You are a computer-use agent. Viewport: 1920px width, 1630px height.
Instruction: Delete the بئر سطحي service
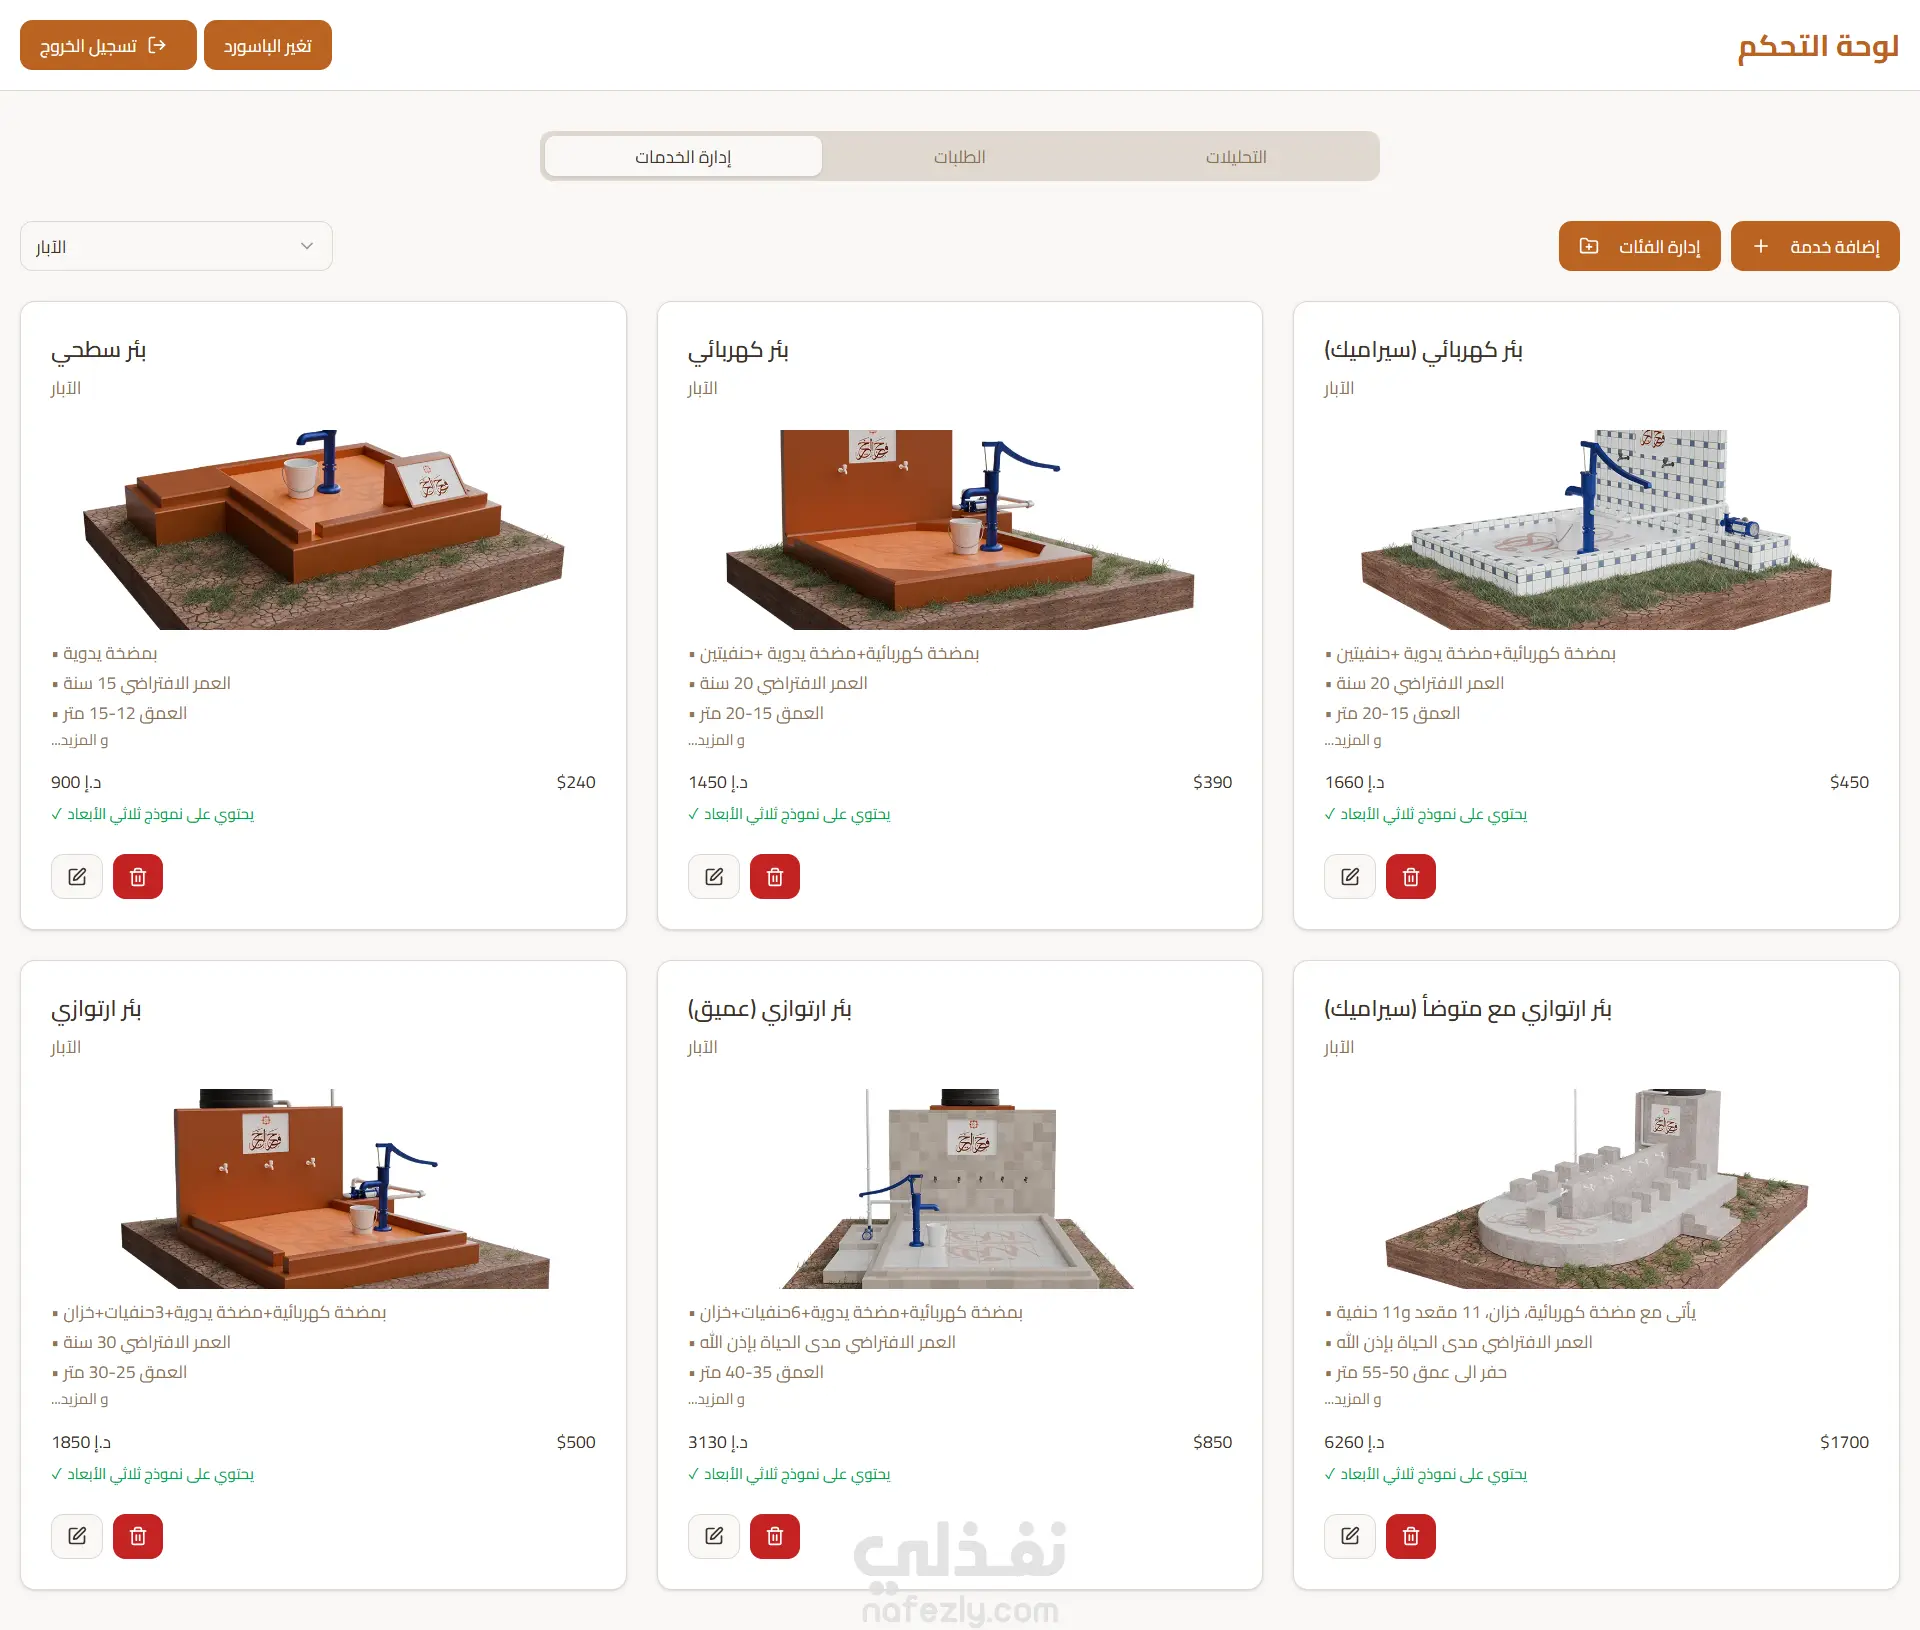[138, 877]
